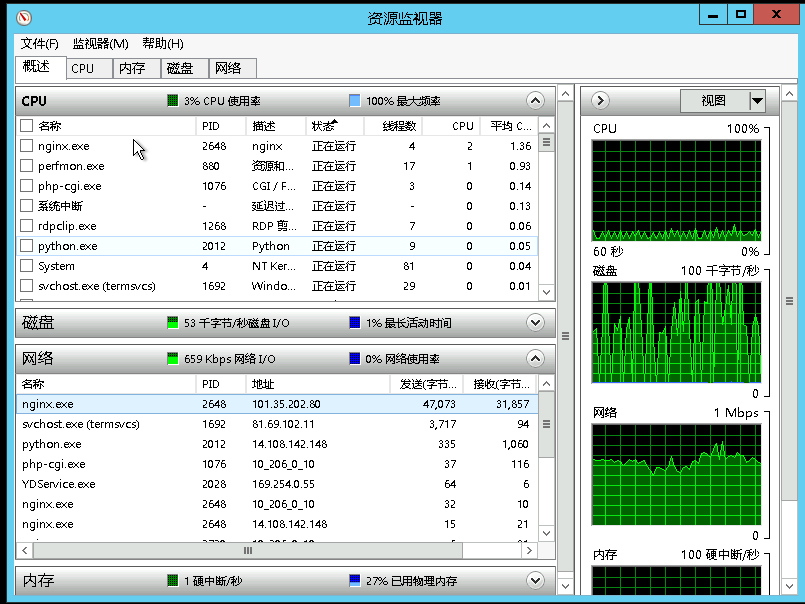
Task: Switch to the 内存 tab
Action: coord(137,68)
